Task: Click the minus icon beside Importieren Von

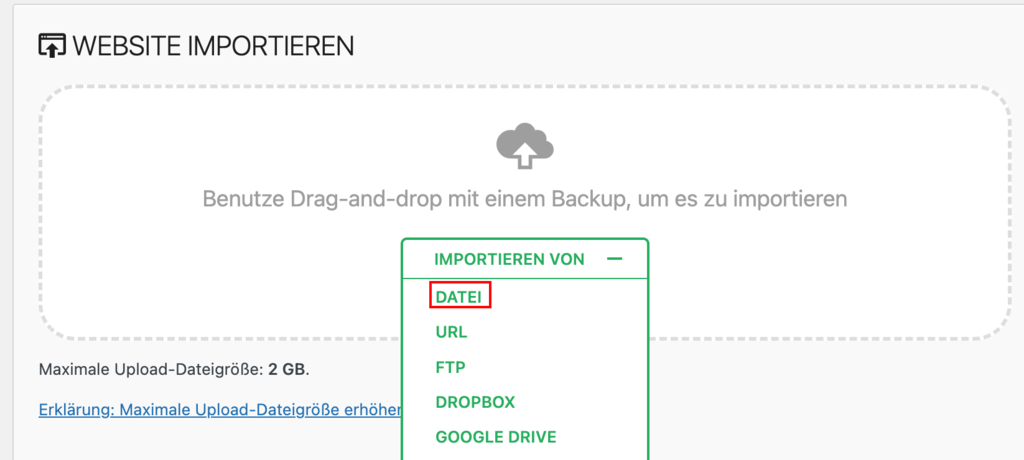Action: coord(614,259)
